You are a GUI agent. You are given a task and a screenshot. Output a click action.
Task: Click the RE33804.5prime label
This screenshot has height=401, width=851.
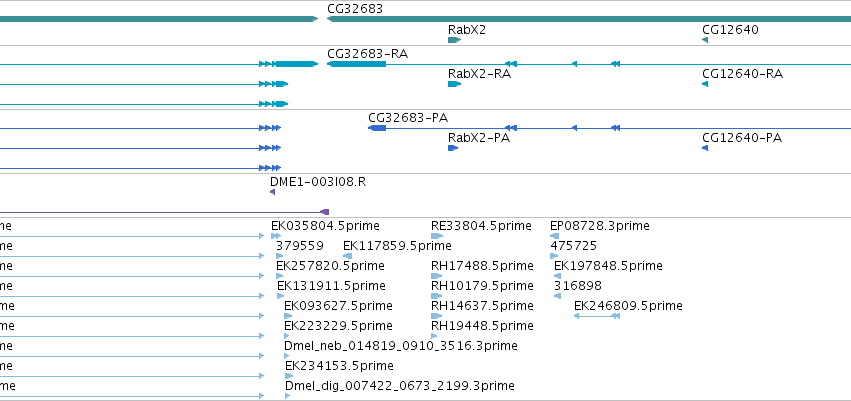click(x=481, y=226)
